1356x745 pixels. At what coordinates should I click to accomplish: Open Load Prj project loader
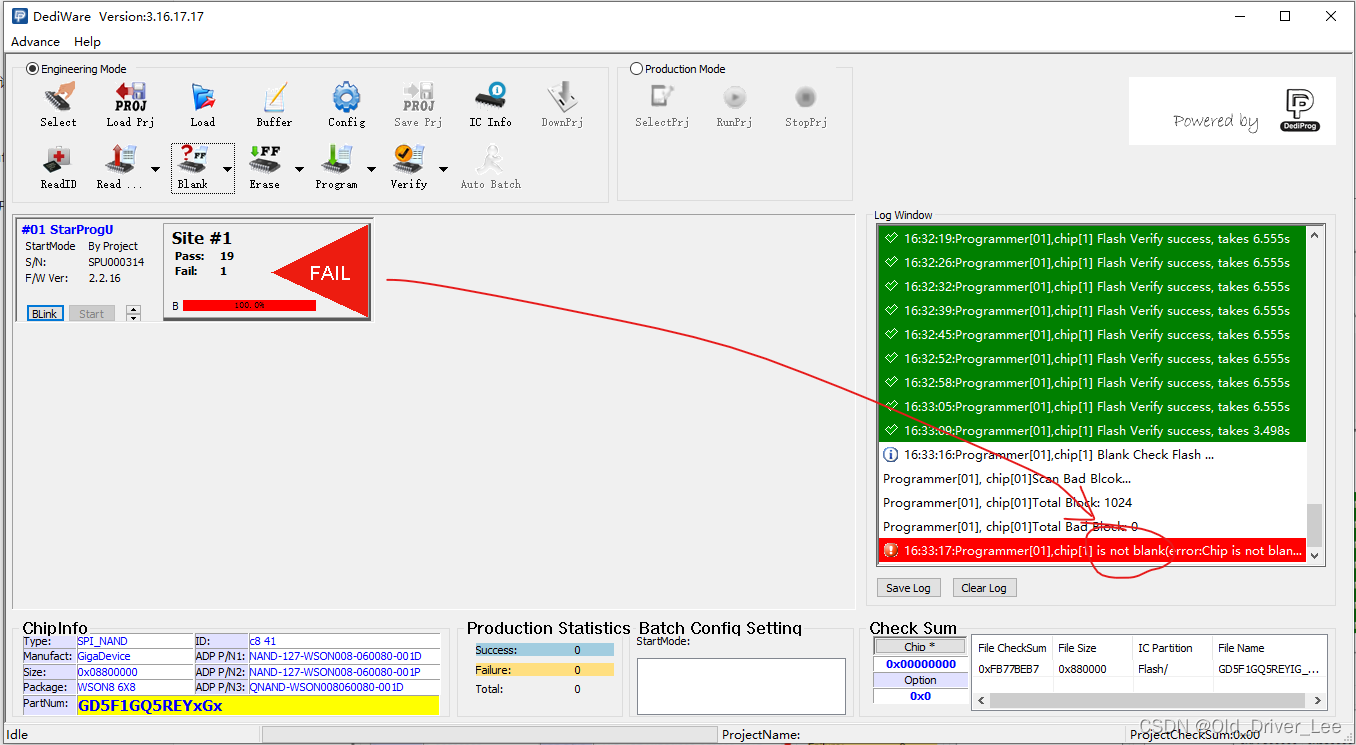(x=130, y=105)
